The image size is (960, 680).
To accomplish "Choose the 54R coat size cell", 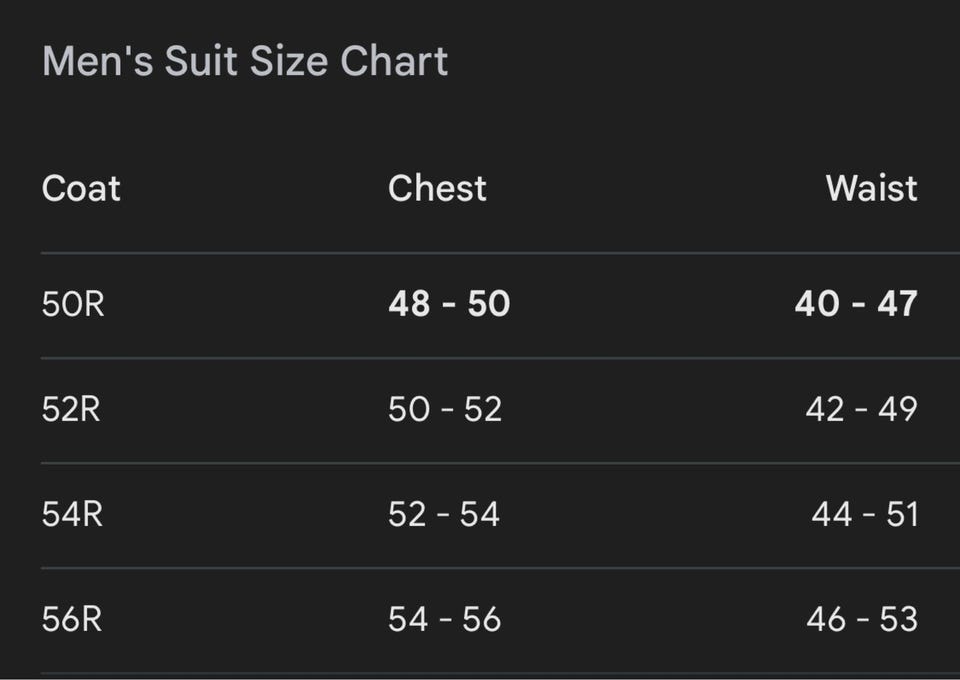I will click(x=73, y=514).
